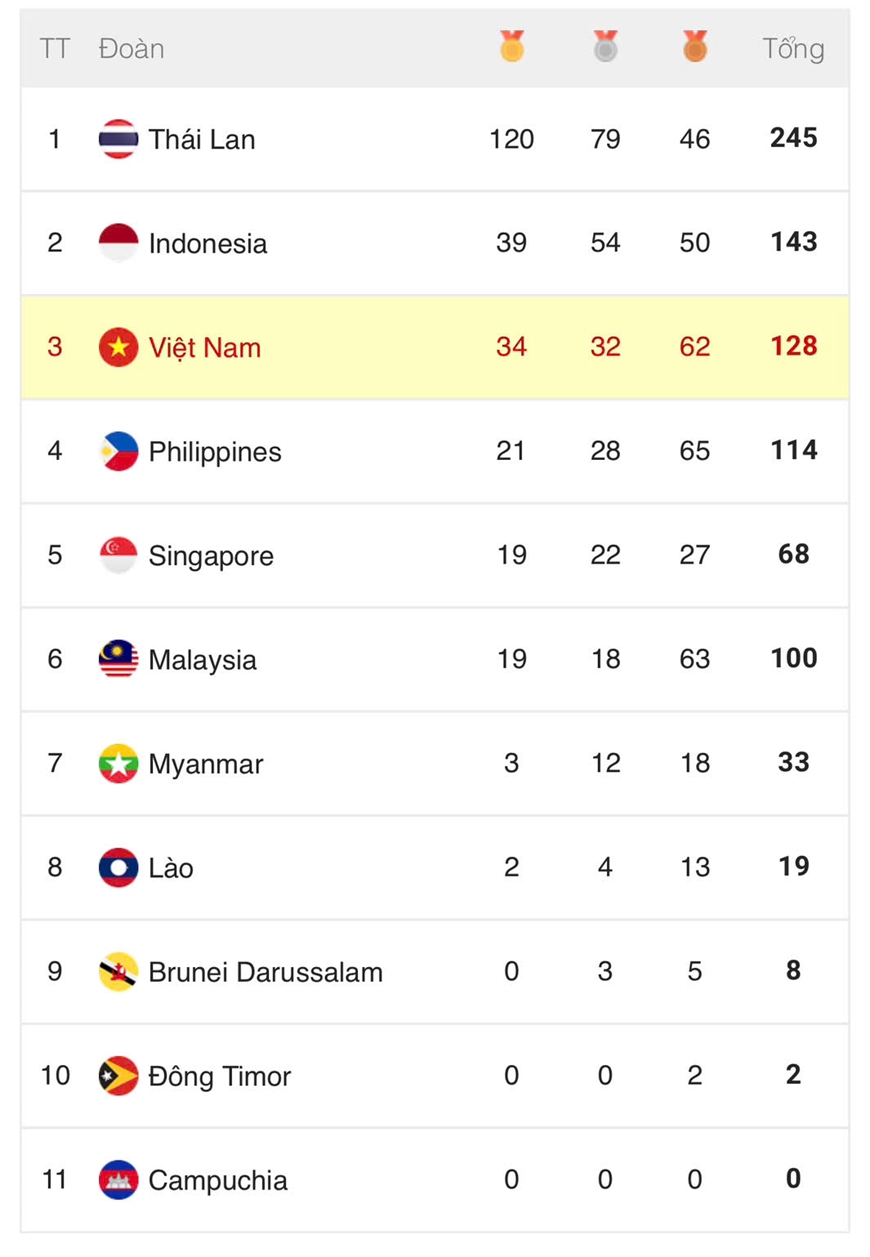Click the Vietnam flag icon
Image resolution: width=870 pixels, height=1257 pixels.
pyautogui.click(x=118, y=347)
